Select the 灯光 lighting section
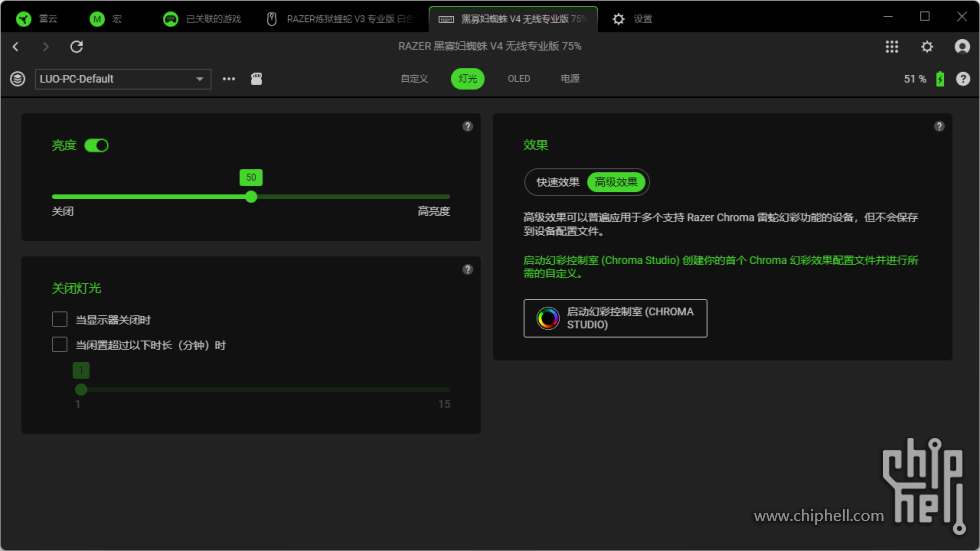This screenshot has height=551, width=980. pyautogui.click(x=468, y=79)
